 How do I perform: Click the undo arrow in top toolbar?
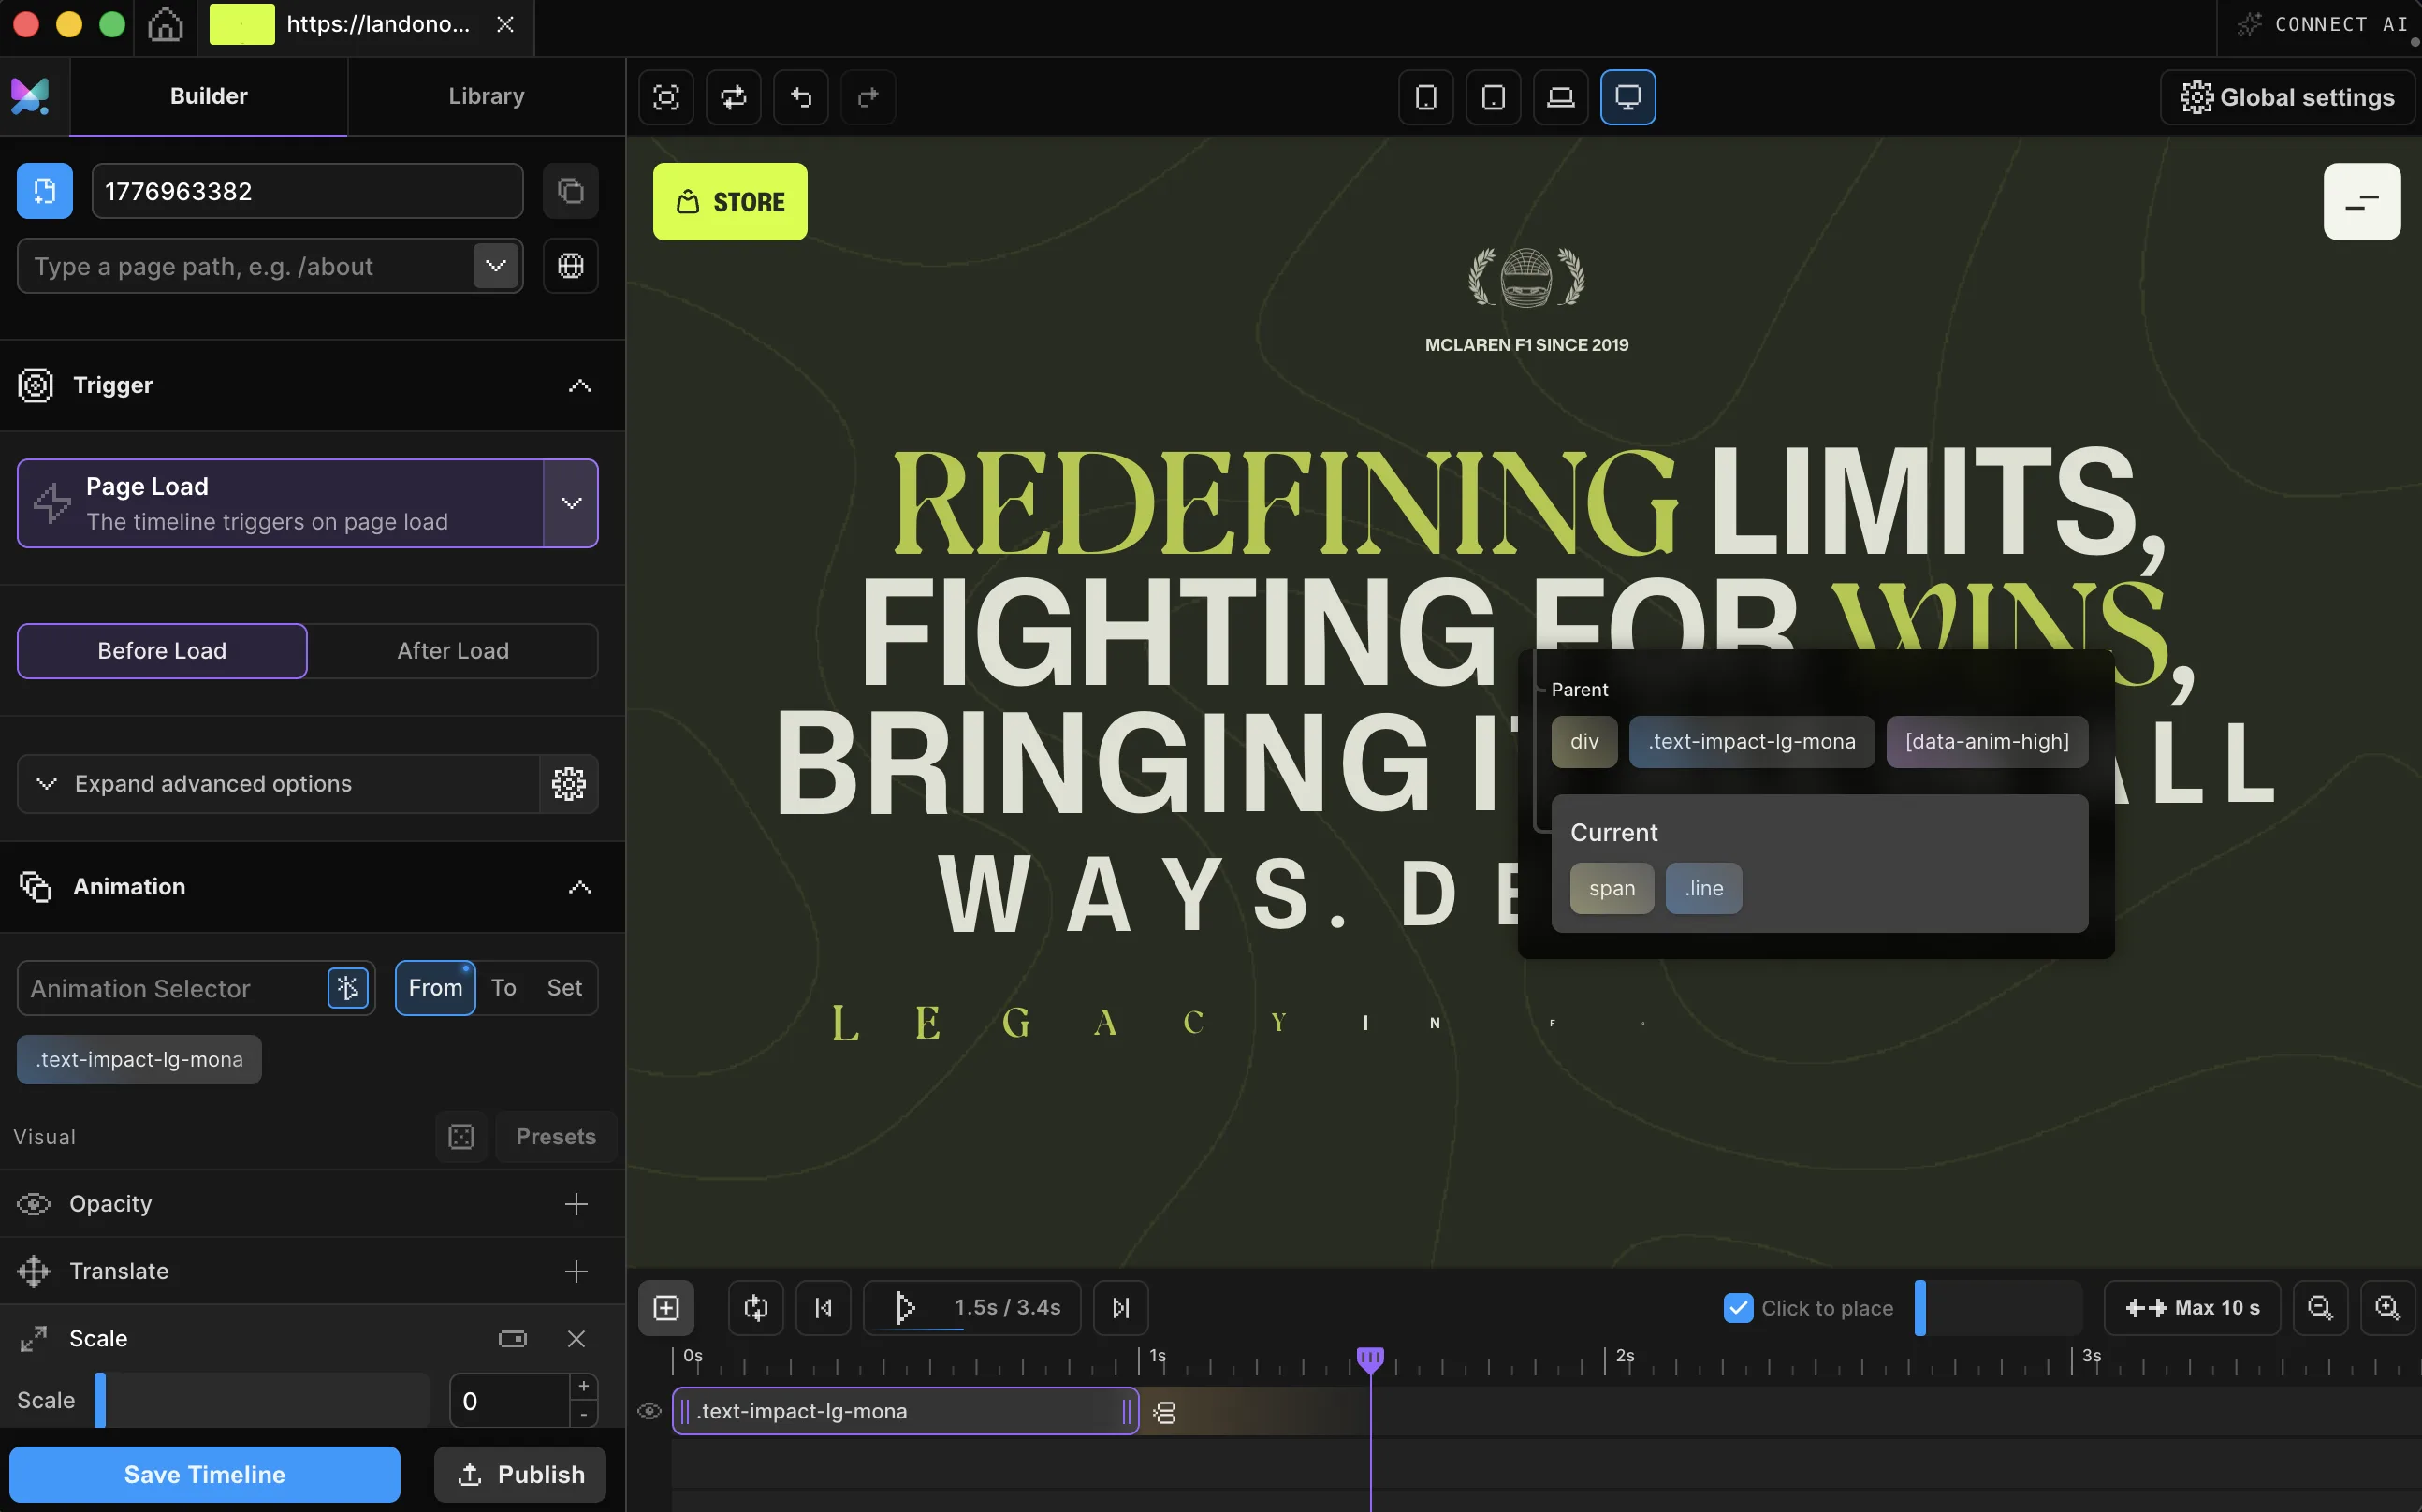click(801, 97)
